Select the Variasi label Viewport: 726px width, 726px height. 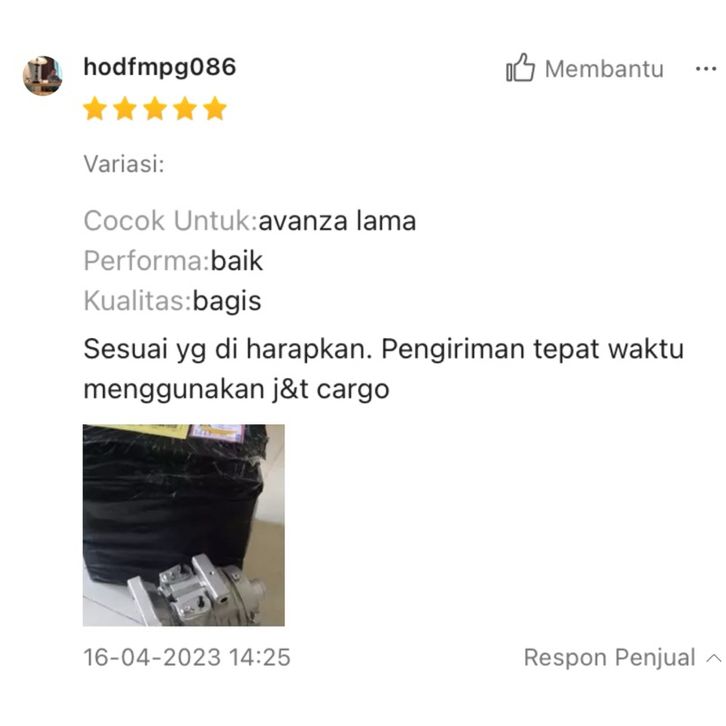tap(124, 163)
